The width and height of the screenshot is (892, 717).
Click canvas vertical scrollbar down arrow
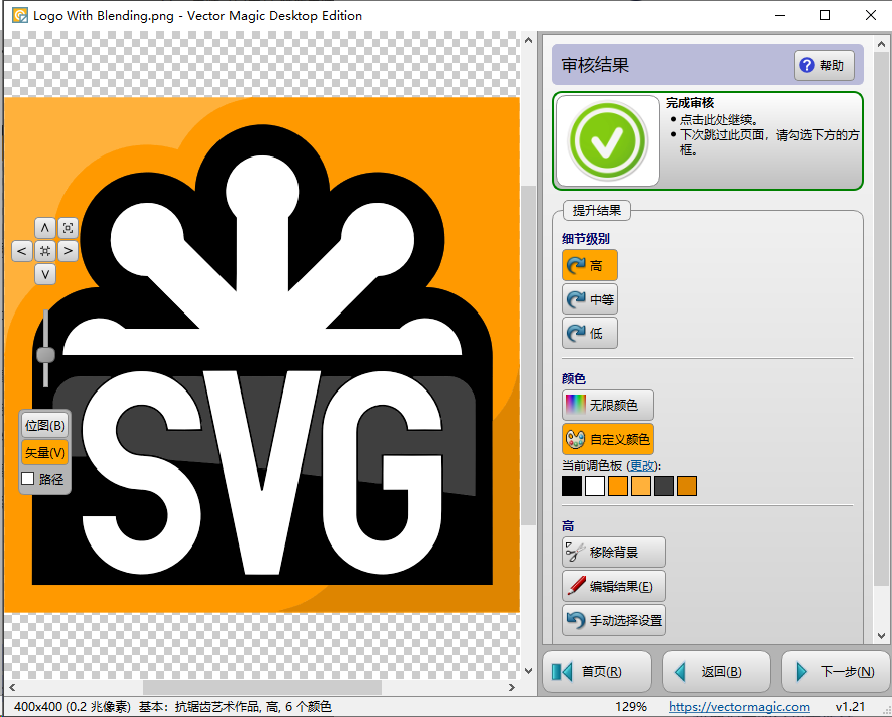coord(528,671)
